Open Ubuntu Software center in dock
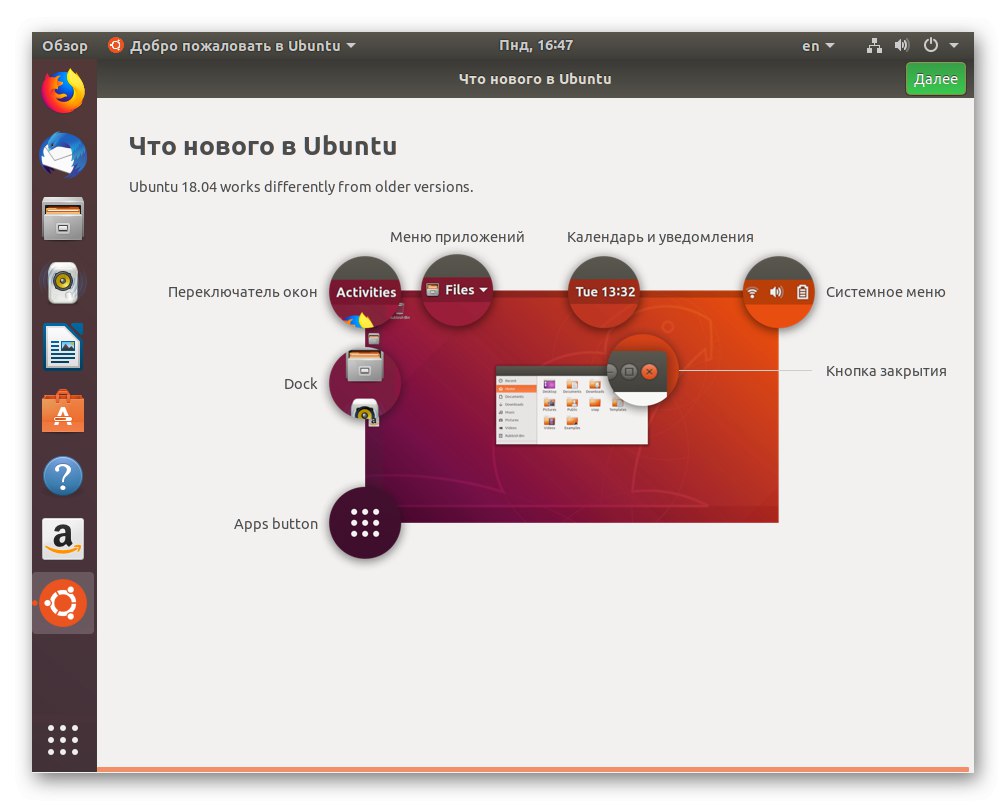This screenshot has height=805, width=1006. pos(63,411)
